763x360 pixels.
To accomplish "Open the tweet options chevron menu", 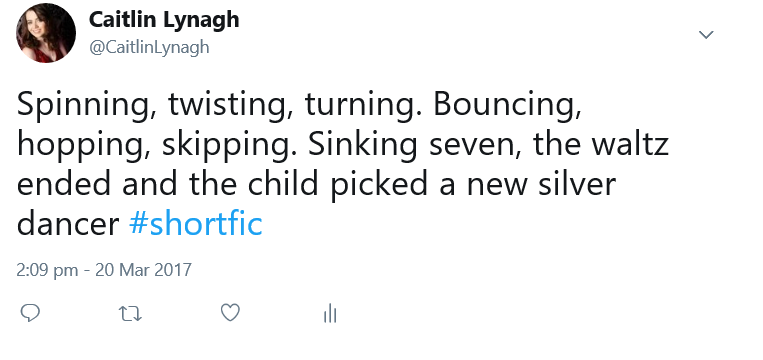I will coord(706,34).
